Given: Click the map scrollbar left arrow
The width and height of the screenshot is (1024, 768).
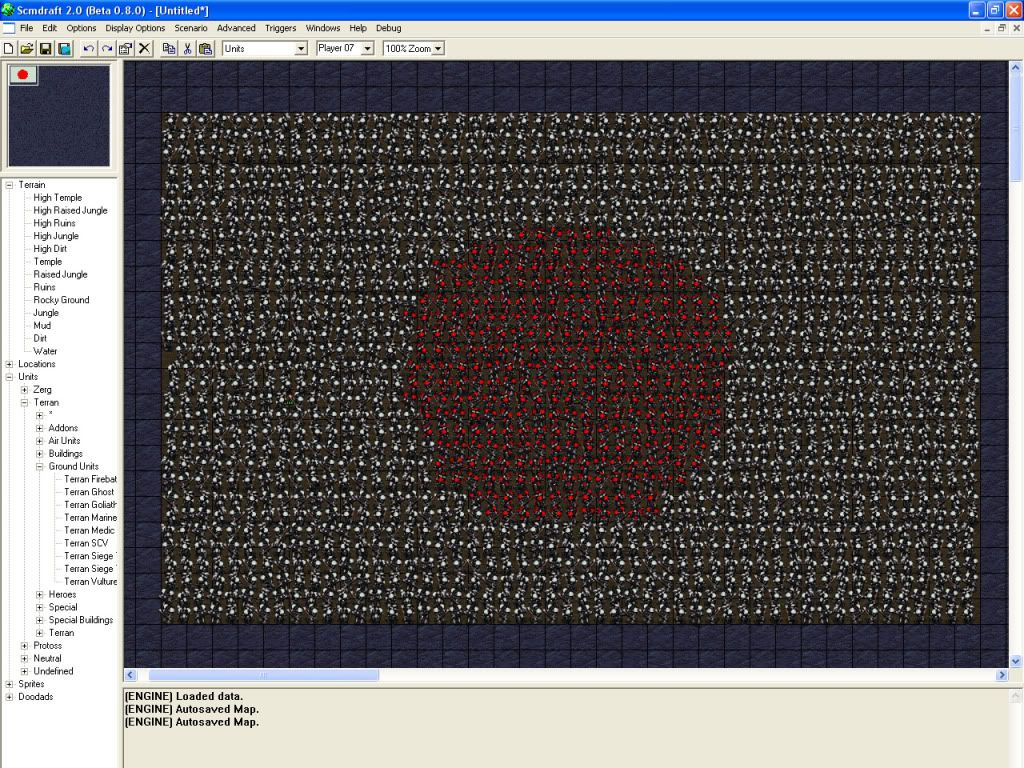Looking at the screenshot, I should tap(130, 675).
